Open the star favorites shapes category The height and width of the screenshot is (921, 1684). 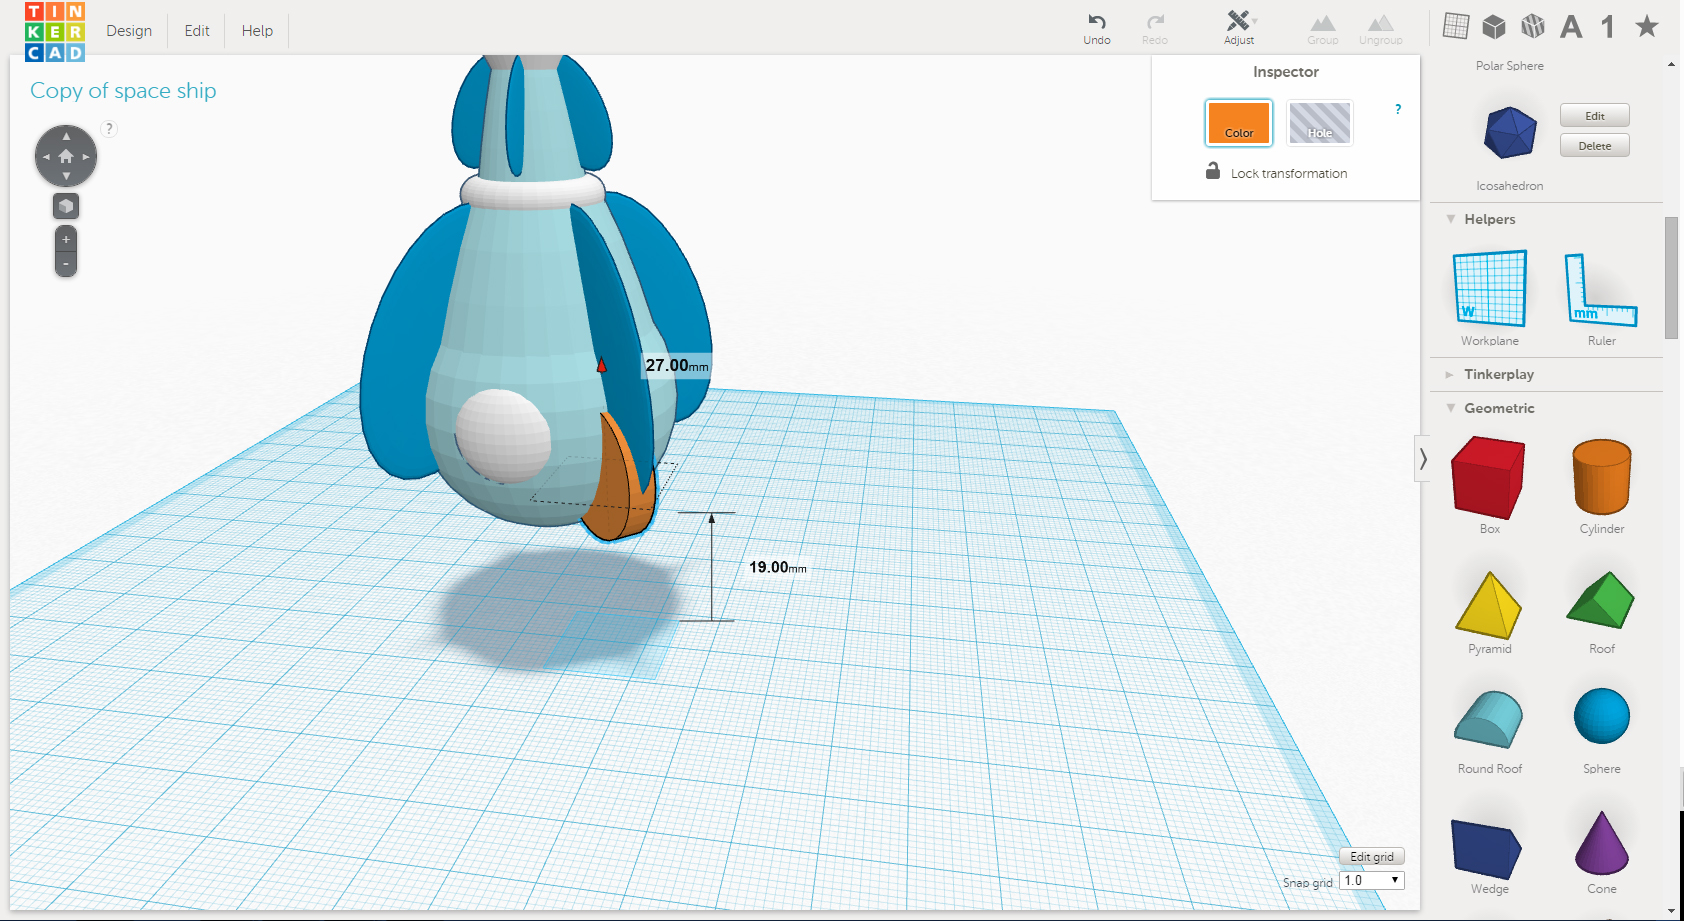tap(1647, 26)
